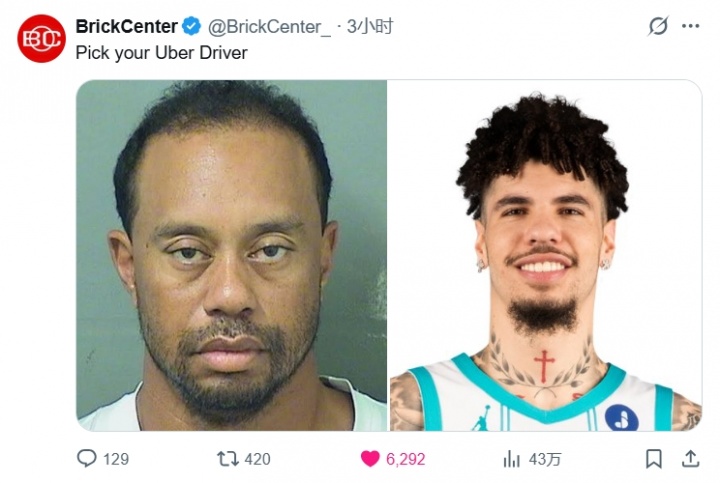Viewport: 720px width, 483px height.
Task: Open the reply comment icon
Action: pos(86,458)
